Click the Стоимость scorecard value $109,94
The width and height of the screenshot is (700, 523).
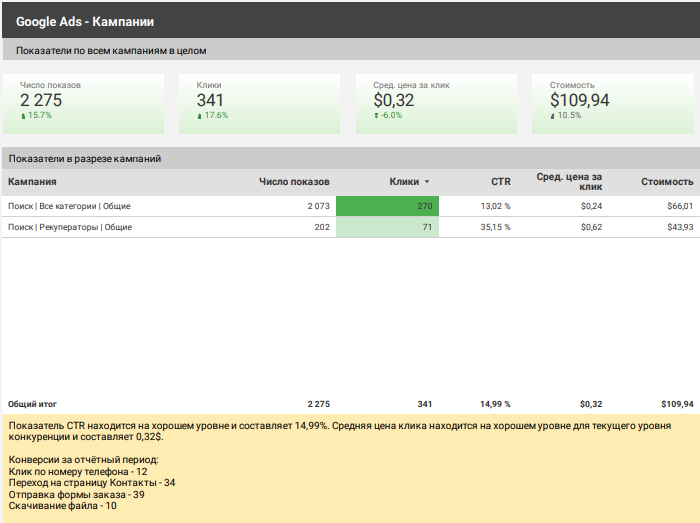(x=579, y=100)
